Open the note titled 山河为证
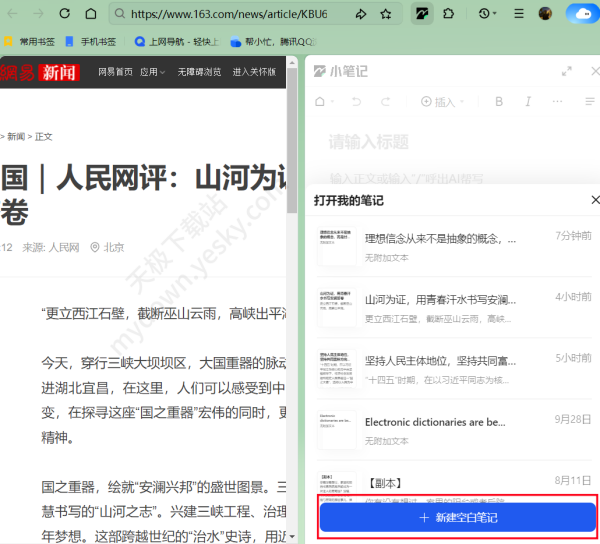This screenshot has height=544, width=600. point(440,299)
